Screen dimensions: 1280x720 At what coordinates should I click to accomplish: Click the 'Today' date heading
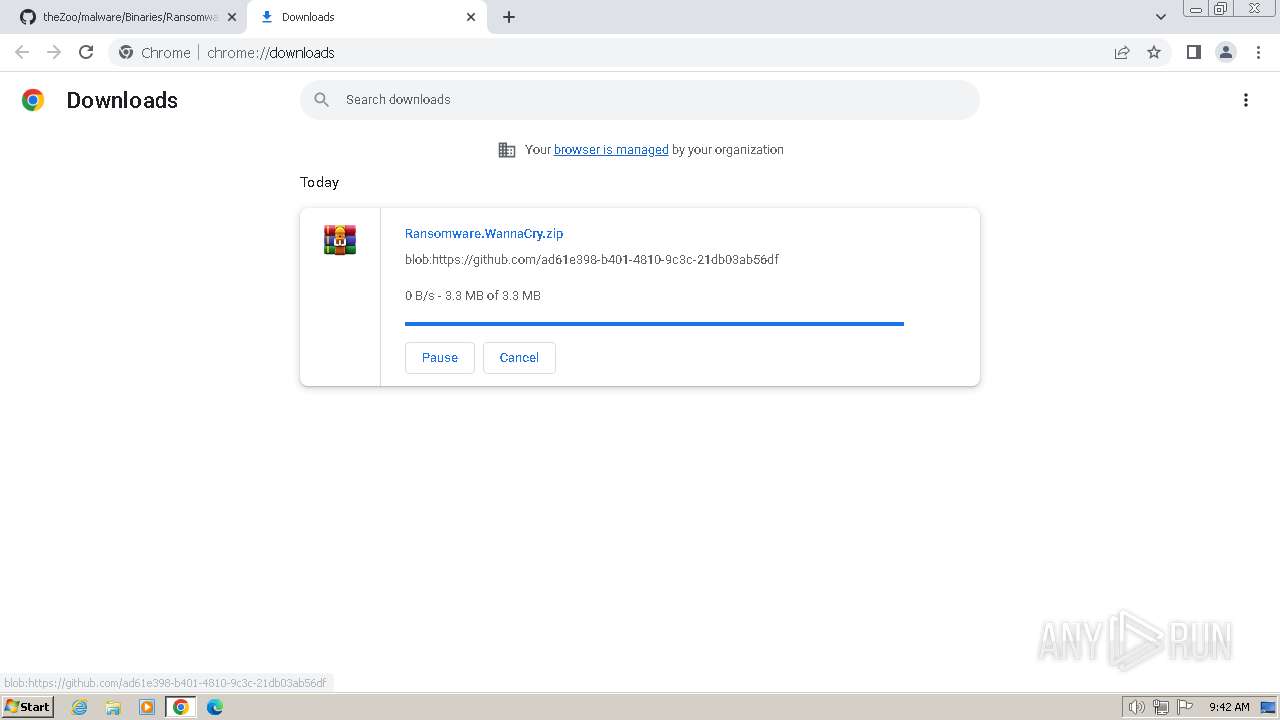point(319,183)
